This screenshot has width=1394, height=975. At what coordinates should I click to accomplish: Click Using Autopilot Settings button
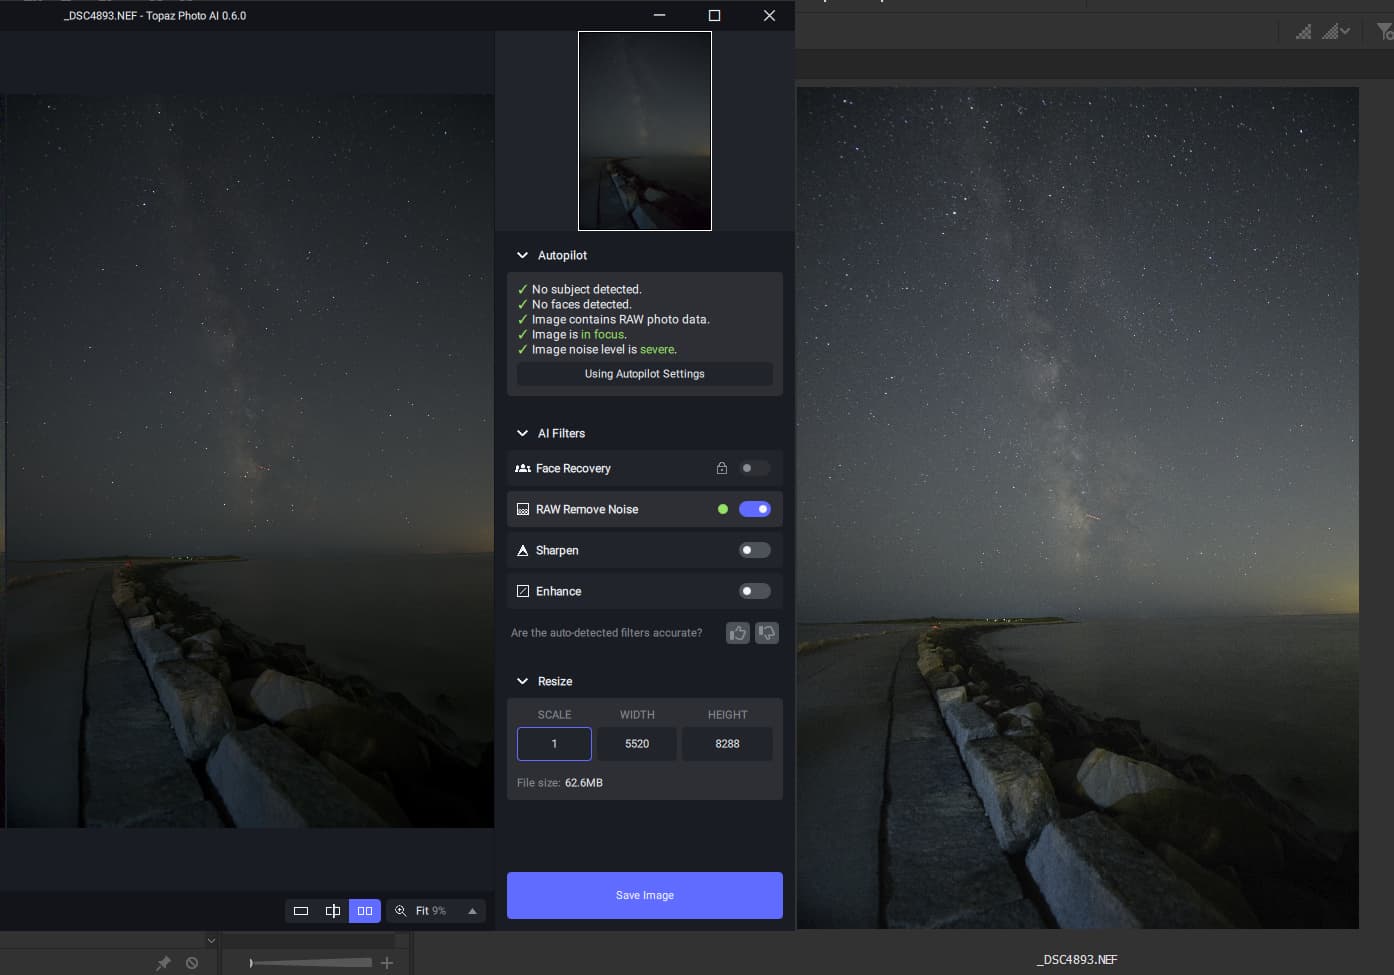click(x=644, y=374)
